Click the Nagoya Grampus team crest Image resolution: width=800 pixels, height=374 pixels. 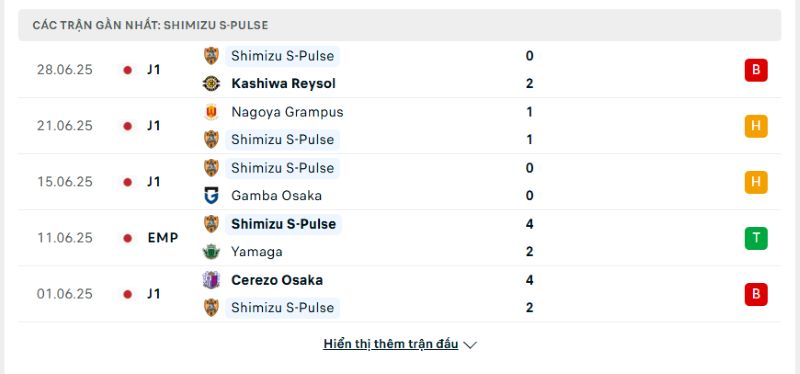click(x=211, y=112)
